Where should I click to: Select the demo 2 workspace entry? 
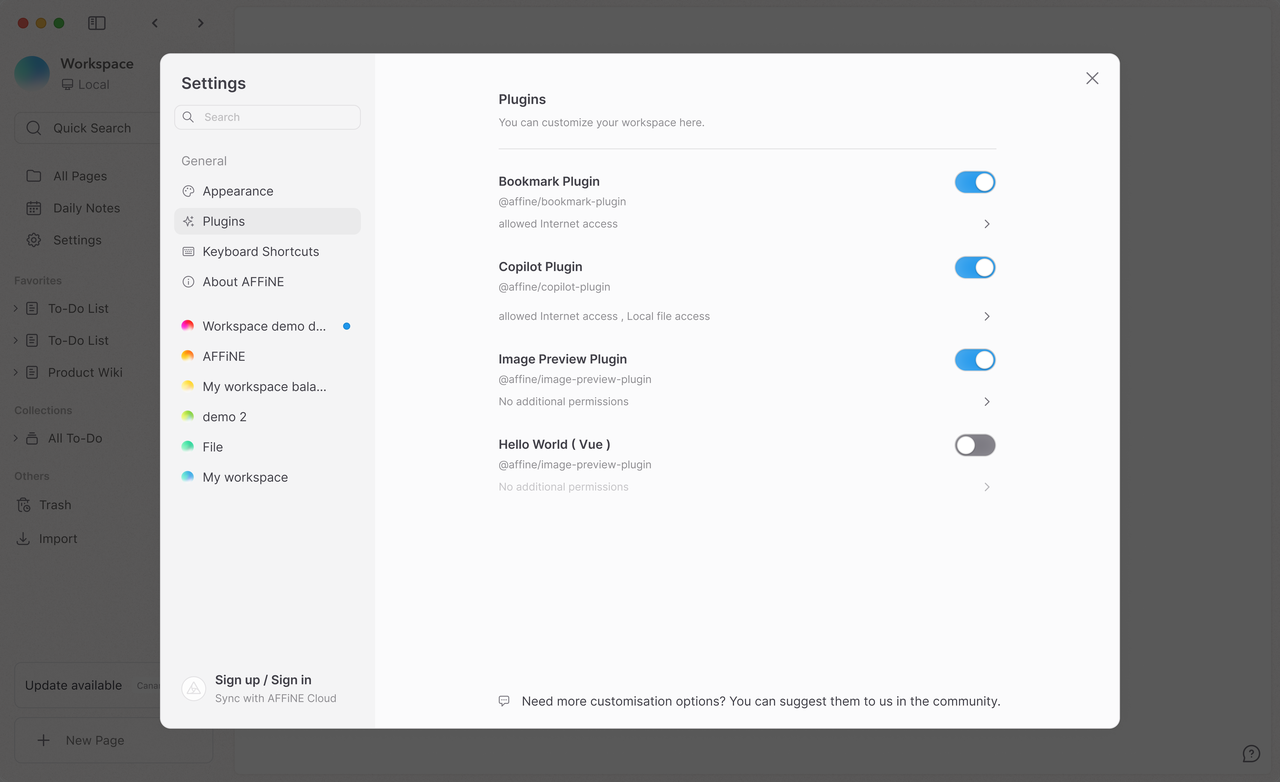[x=267, y=417]
